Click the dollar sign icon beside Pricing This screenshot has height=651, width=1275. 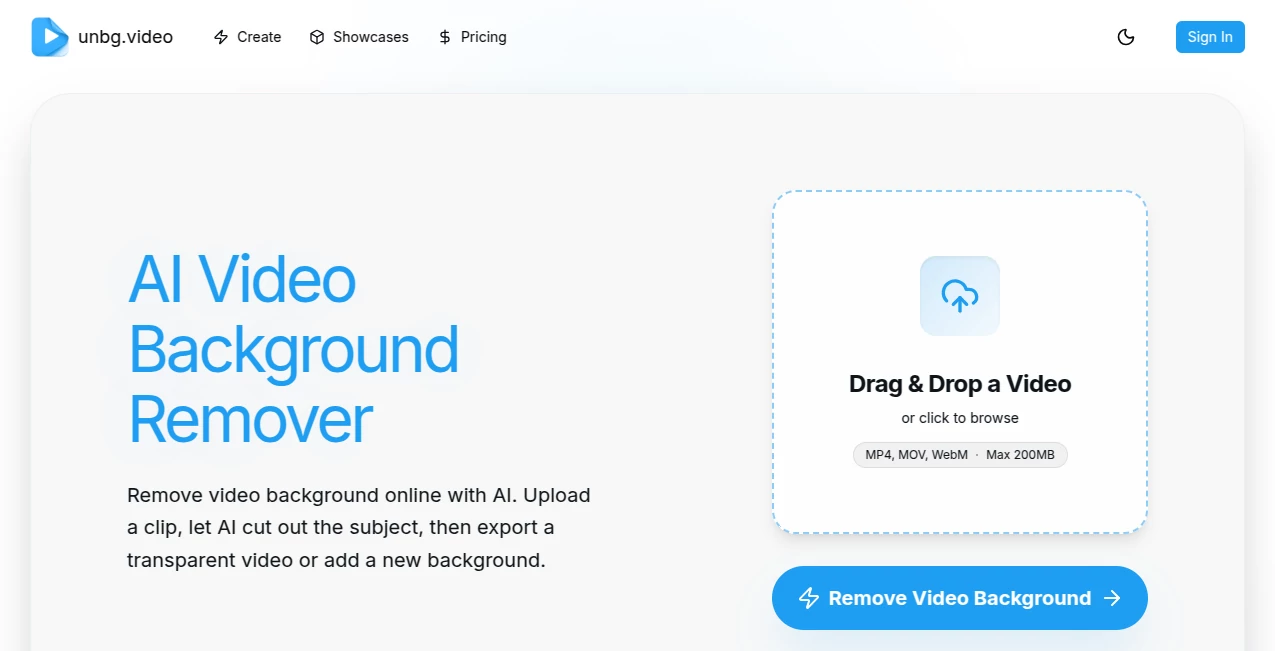click(445, 37)
